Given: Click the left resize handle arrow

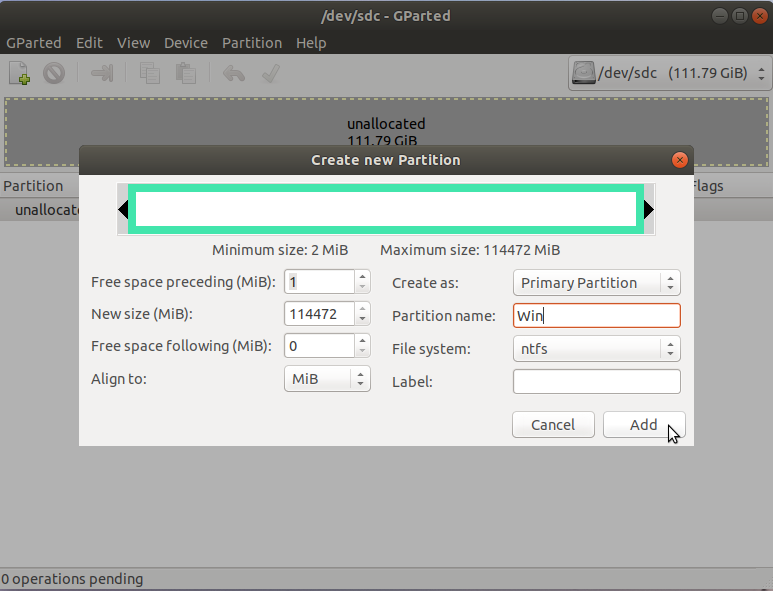Looking at the screenshot, I should (x=123, y=210).
